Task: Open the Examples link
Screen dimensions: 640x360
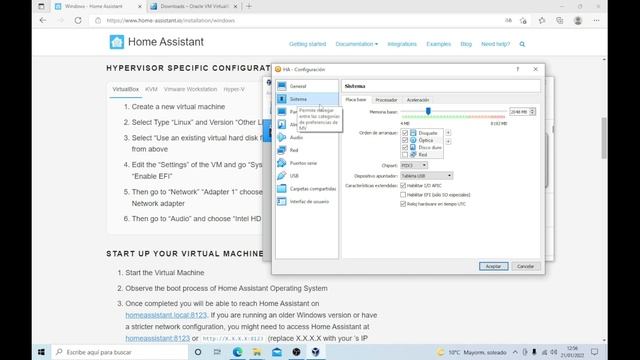Action: pyautogui.click(x=439, y=44)
